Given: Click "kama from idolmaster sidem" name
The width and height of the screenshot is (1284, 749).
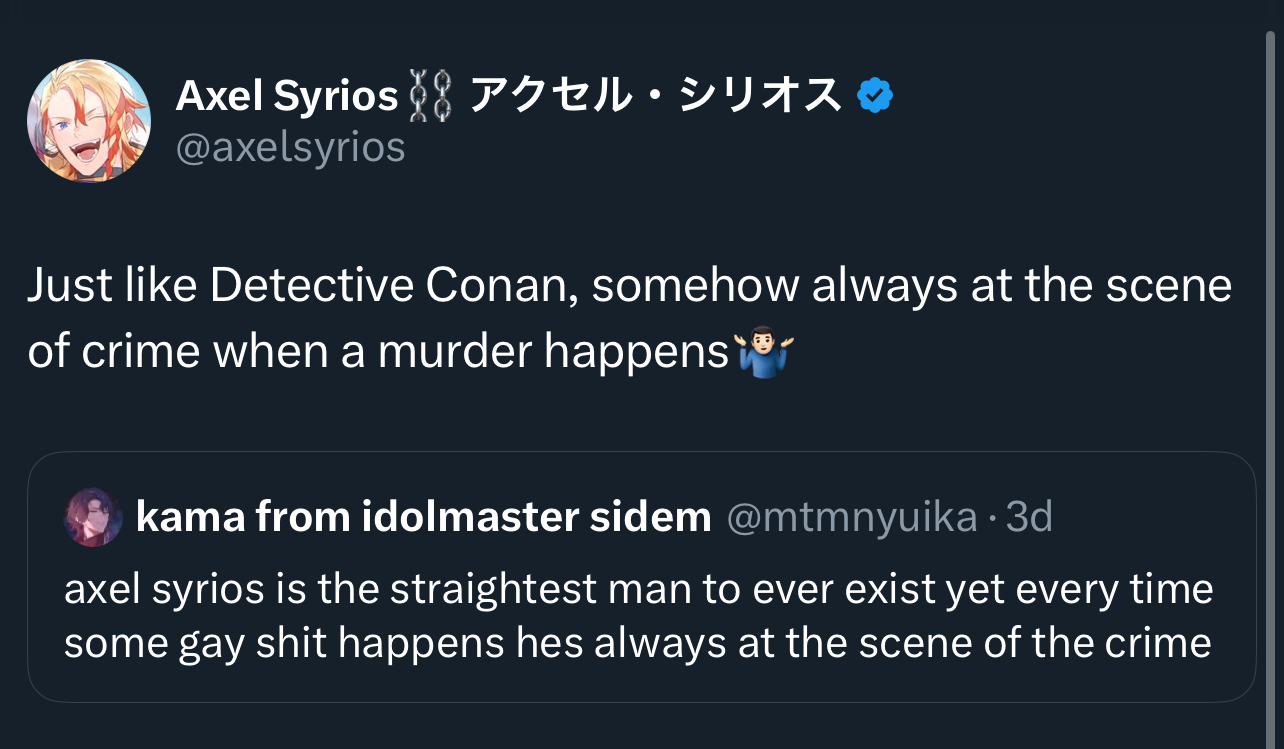Looking at the screenshot, I should [423, 517].
